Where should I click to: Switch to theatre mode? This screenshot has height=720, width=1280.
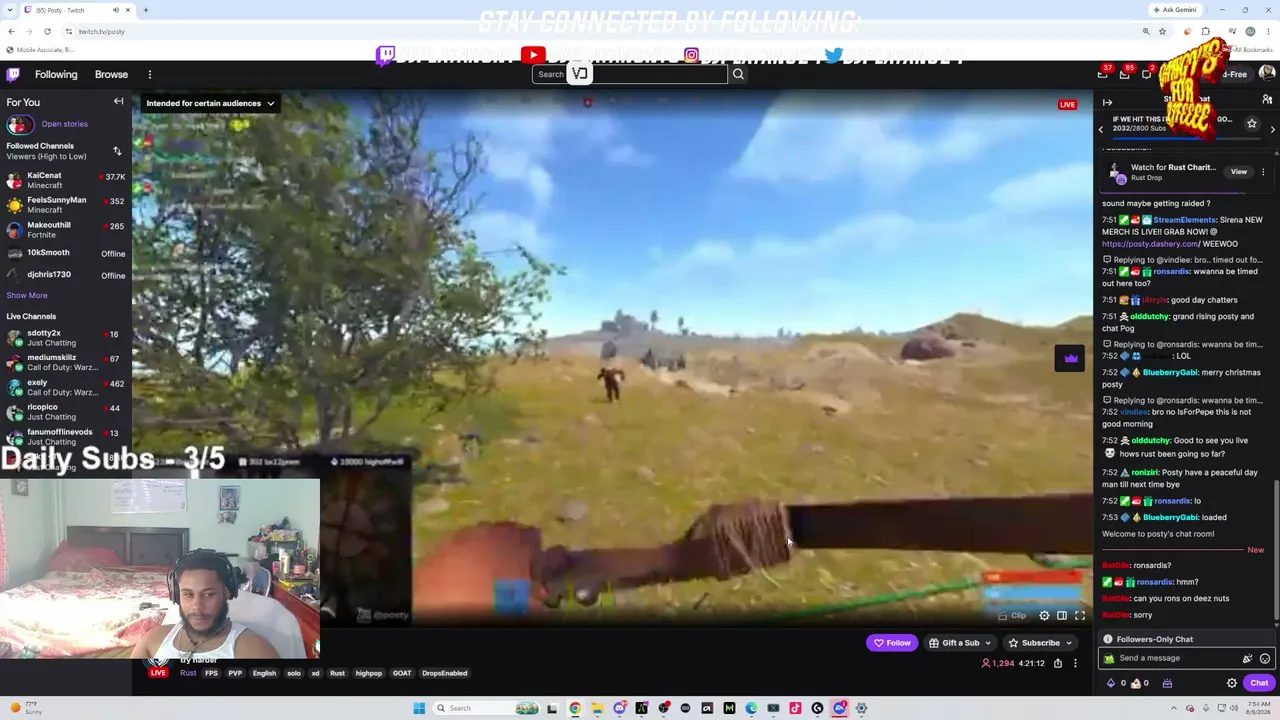point(1062,616)
